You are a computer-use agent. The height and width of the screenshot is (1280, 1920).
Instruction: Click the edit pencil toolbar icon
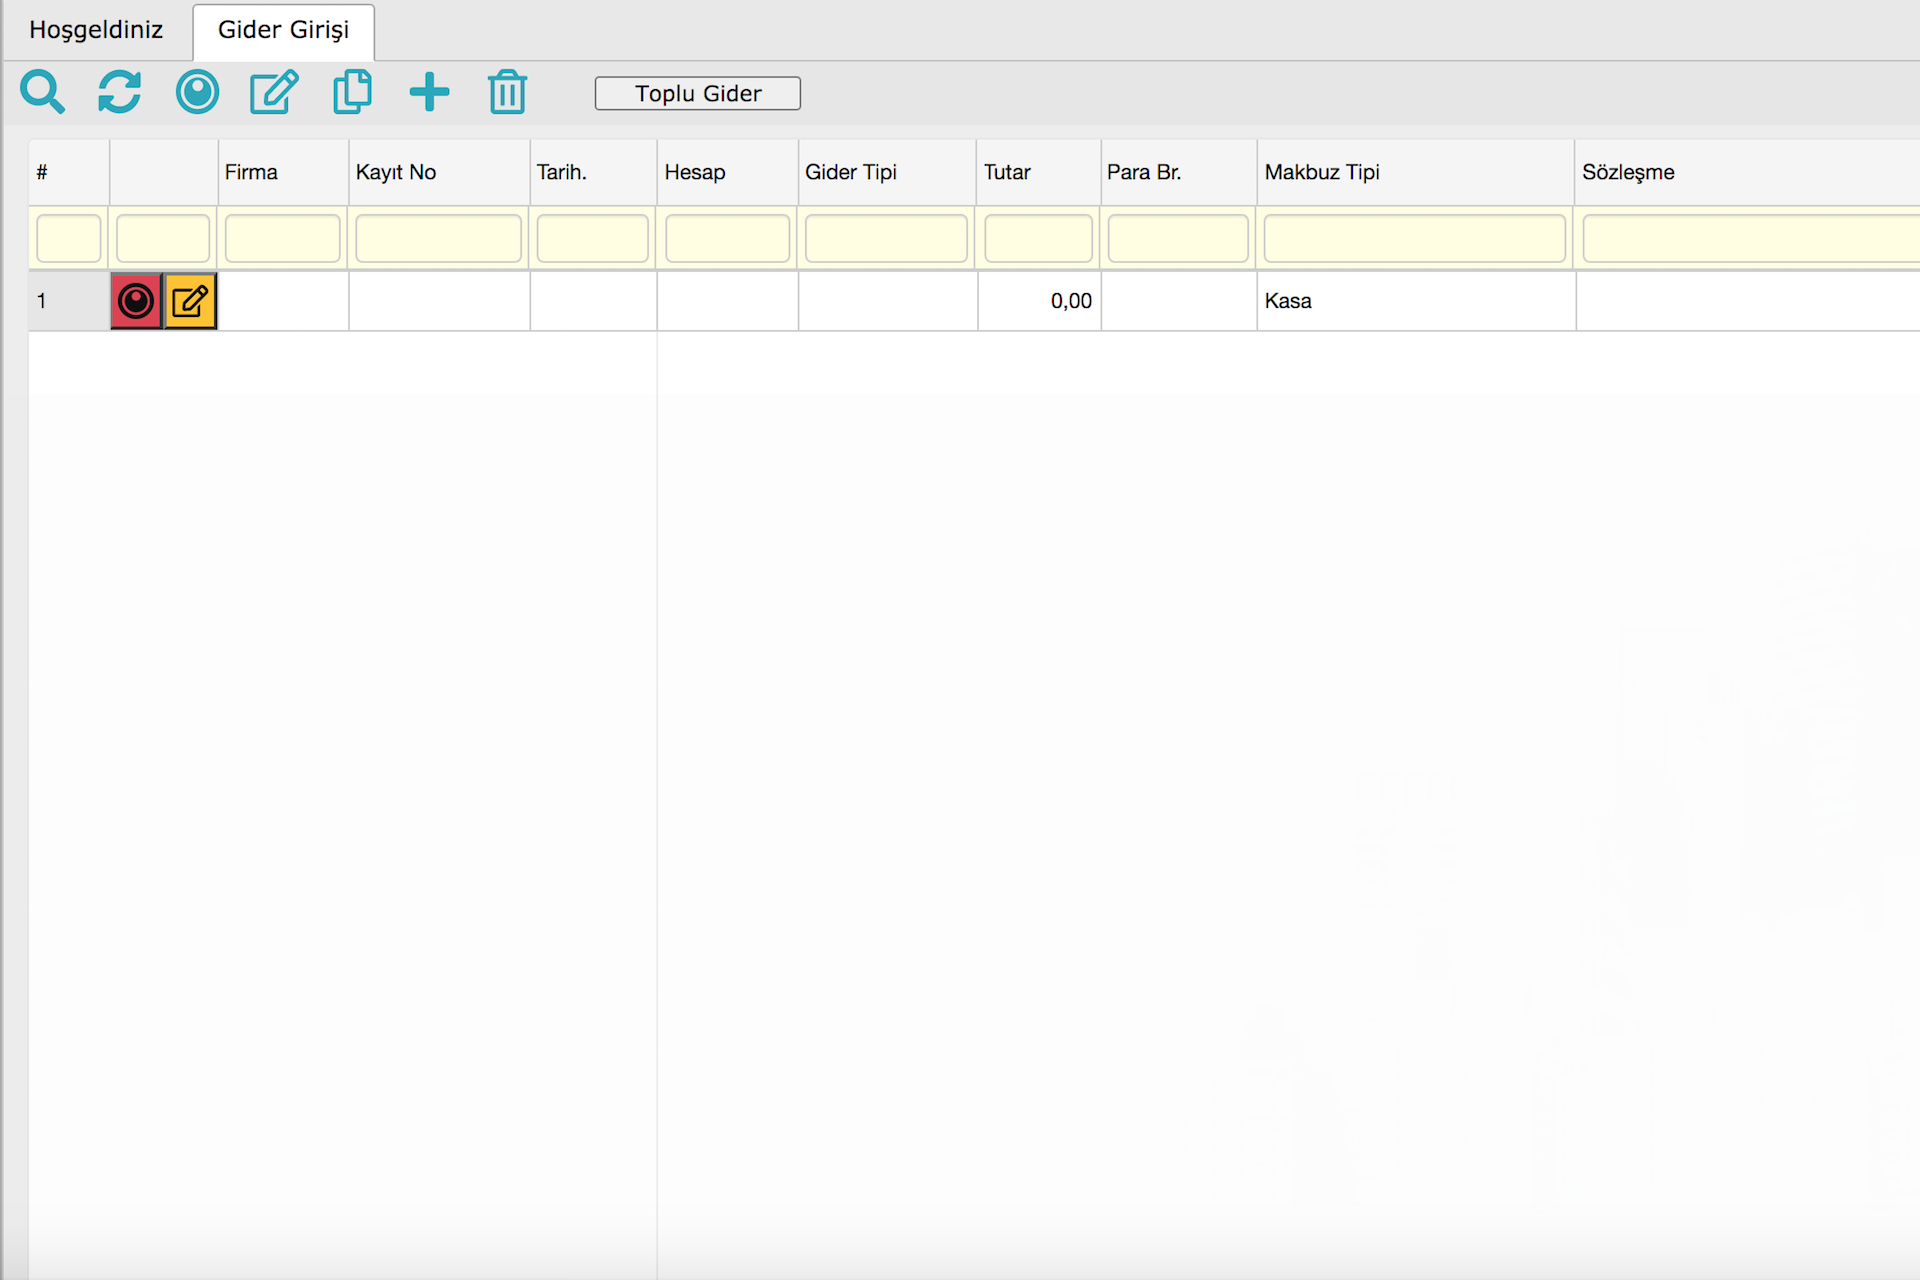(274, 92)
